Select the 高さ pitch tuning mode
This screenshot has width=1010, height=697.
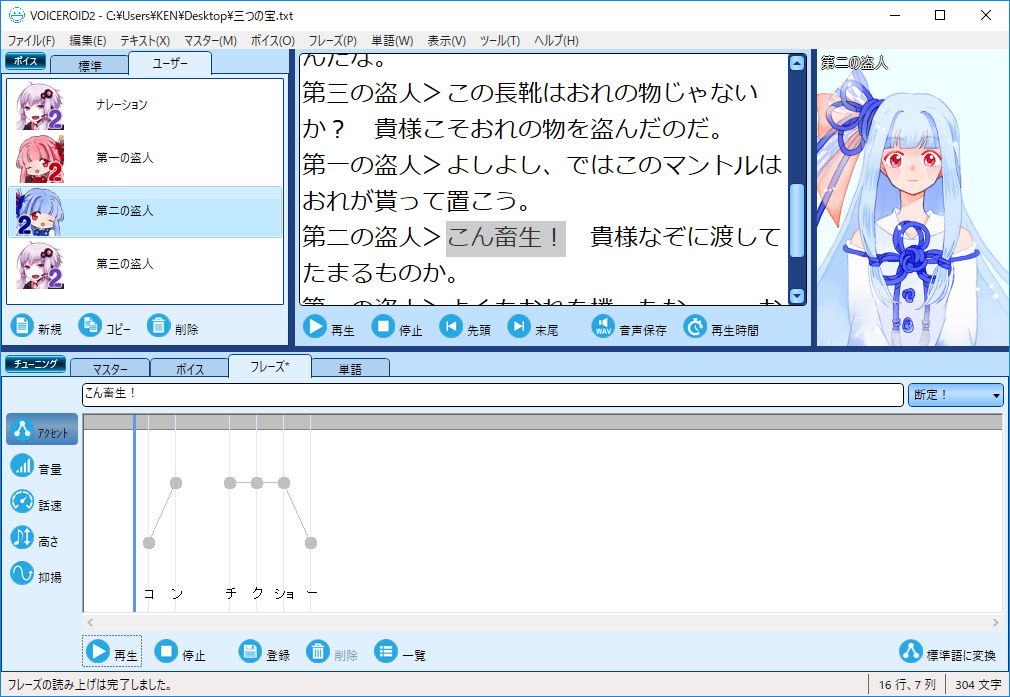(x=35, y=538)
